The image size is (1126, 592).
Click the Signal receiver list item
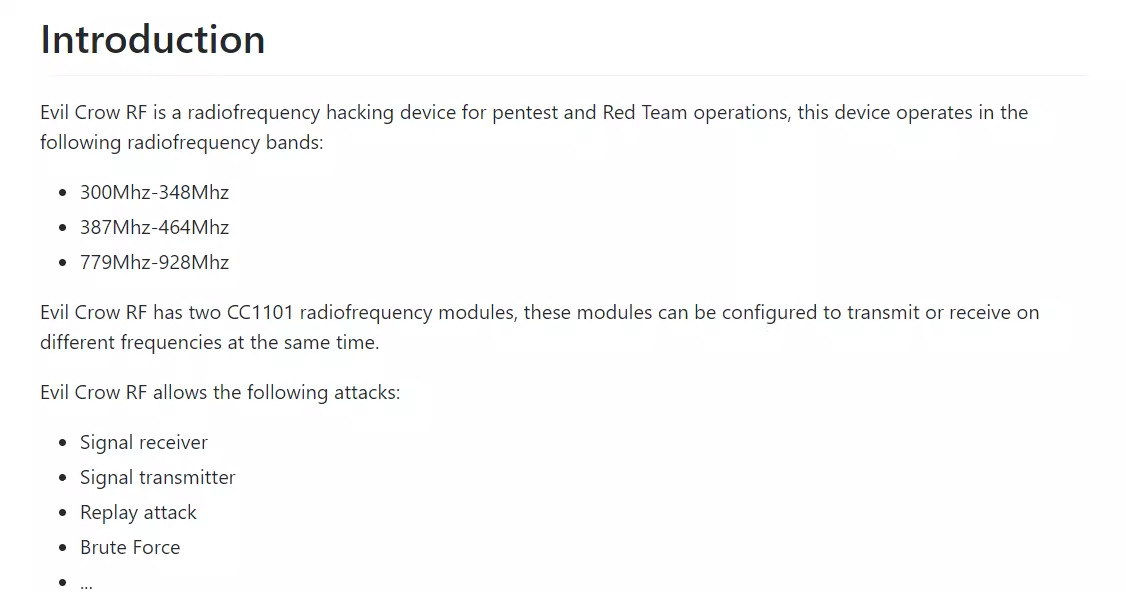click(x=144, y=442)
